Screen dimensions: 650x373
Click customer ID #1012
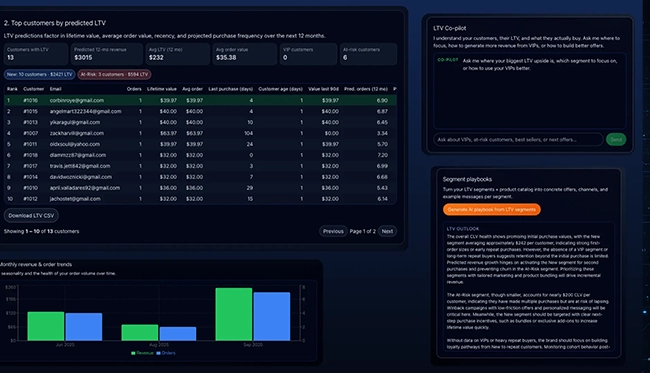point(30,199)
